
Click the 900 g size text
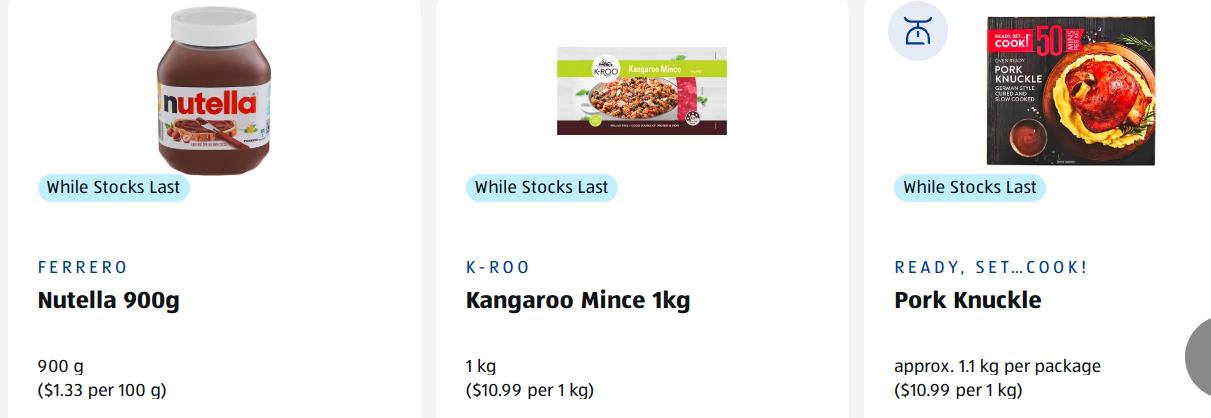click(x=61, y=366)
